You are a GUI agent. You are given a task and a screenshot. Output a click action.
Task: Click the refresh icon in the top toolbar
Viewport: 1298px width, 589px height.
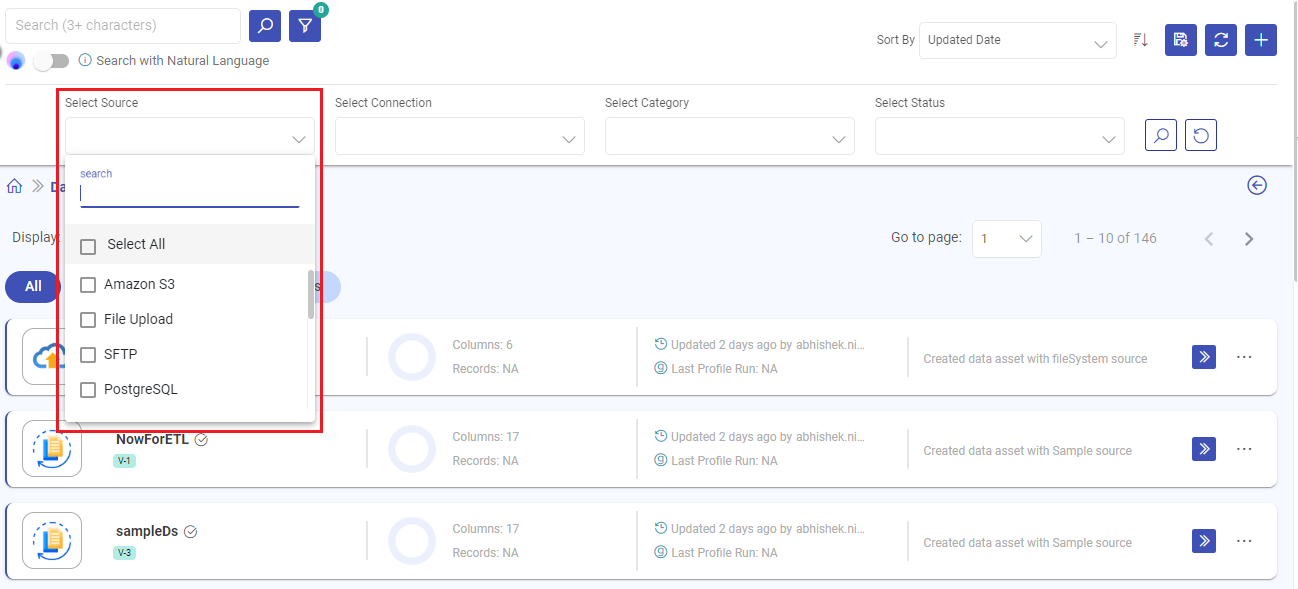[1220, 40]
